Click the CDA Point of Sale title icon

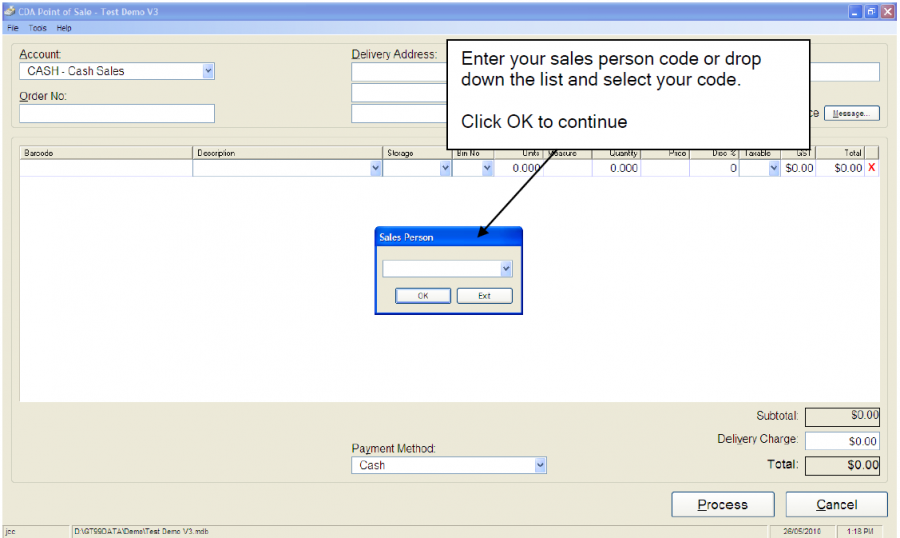click(x=9, y=11)
